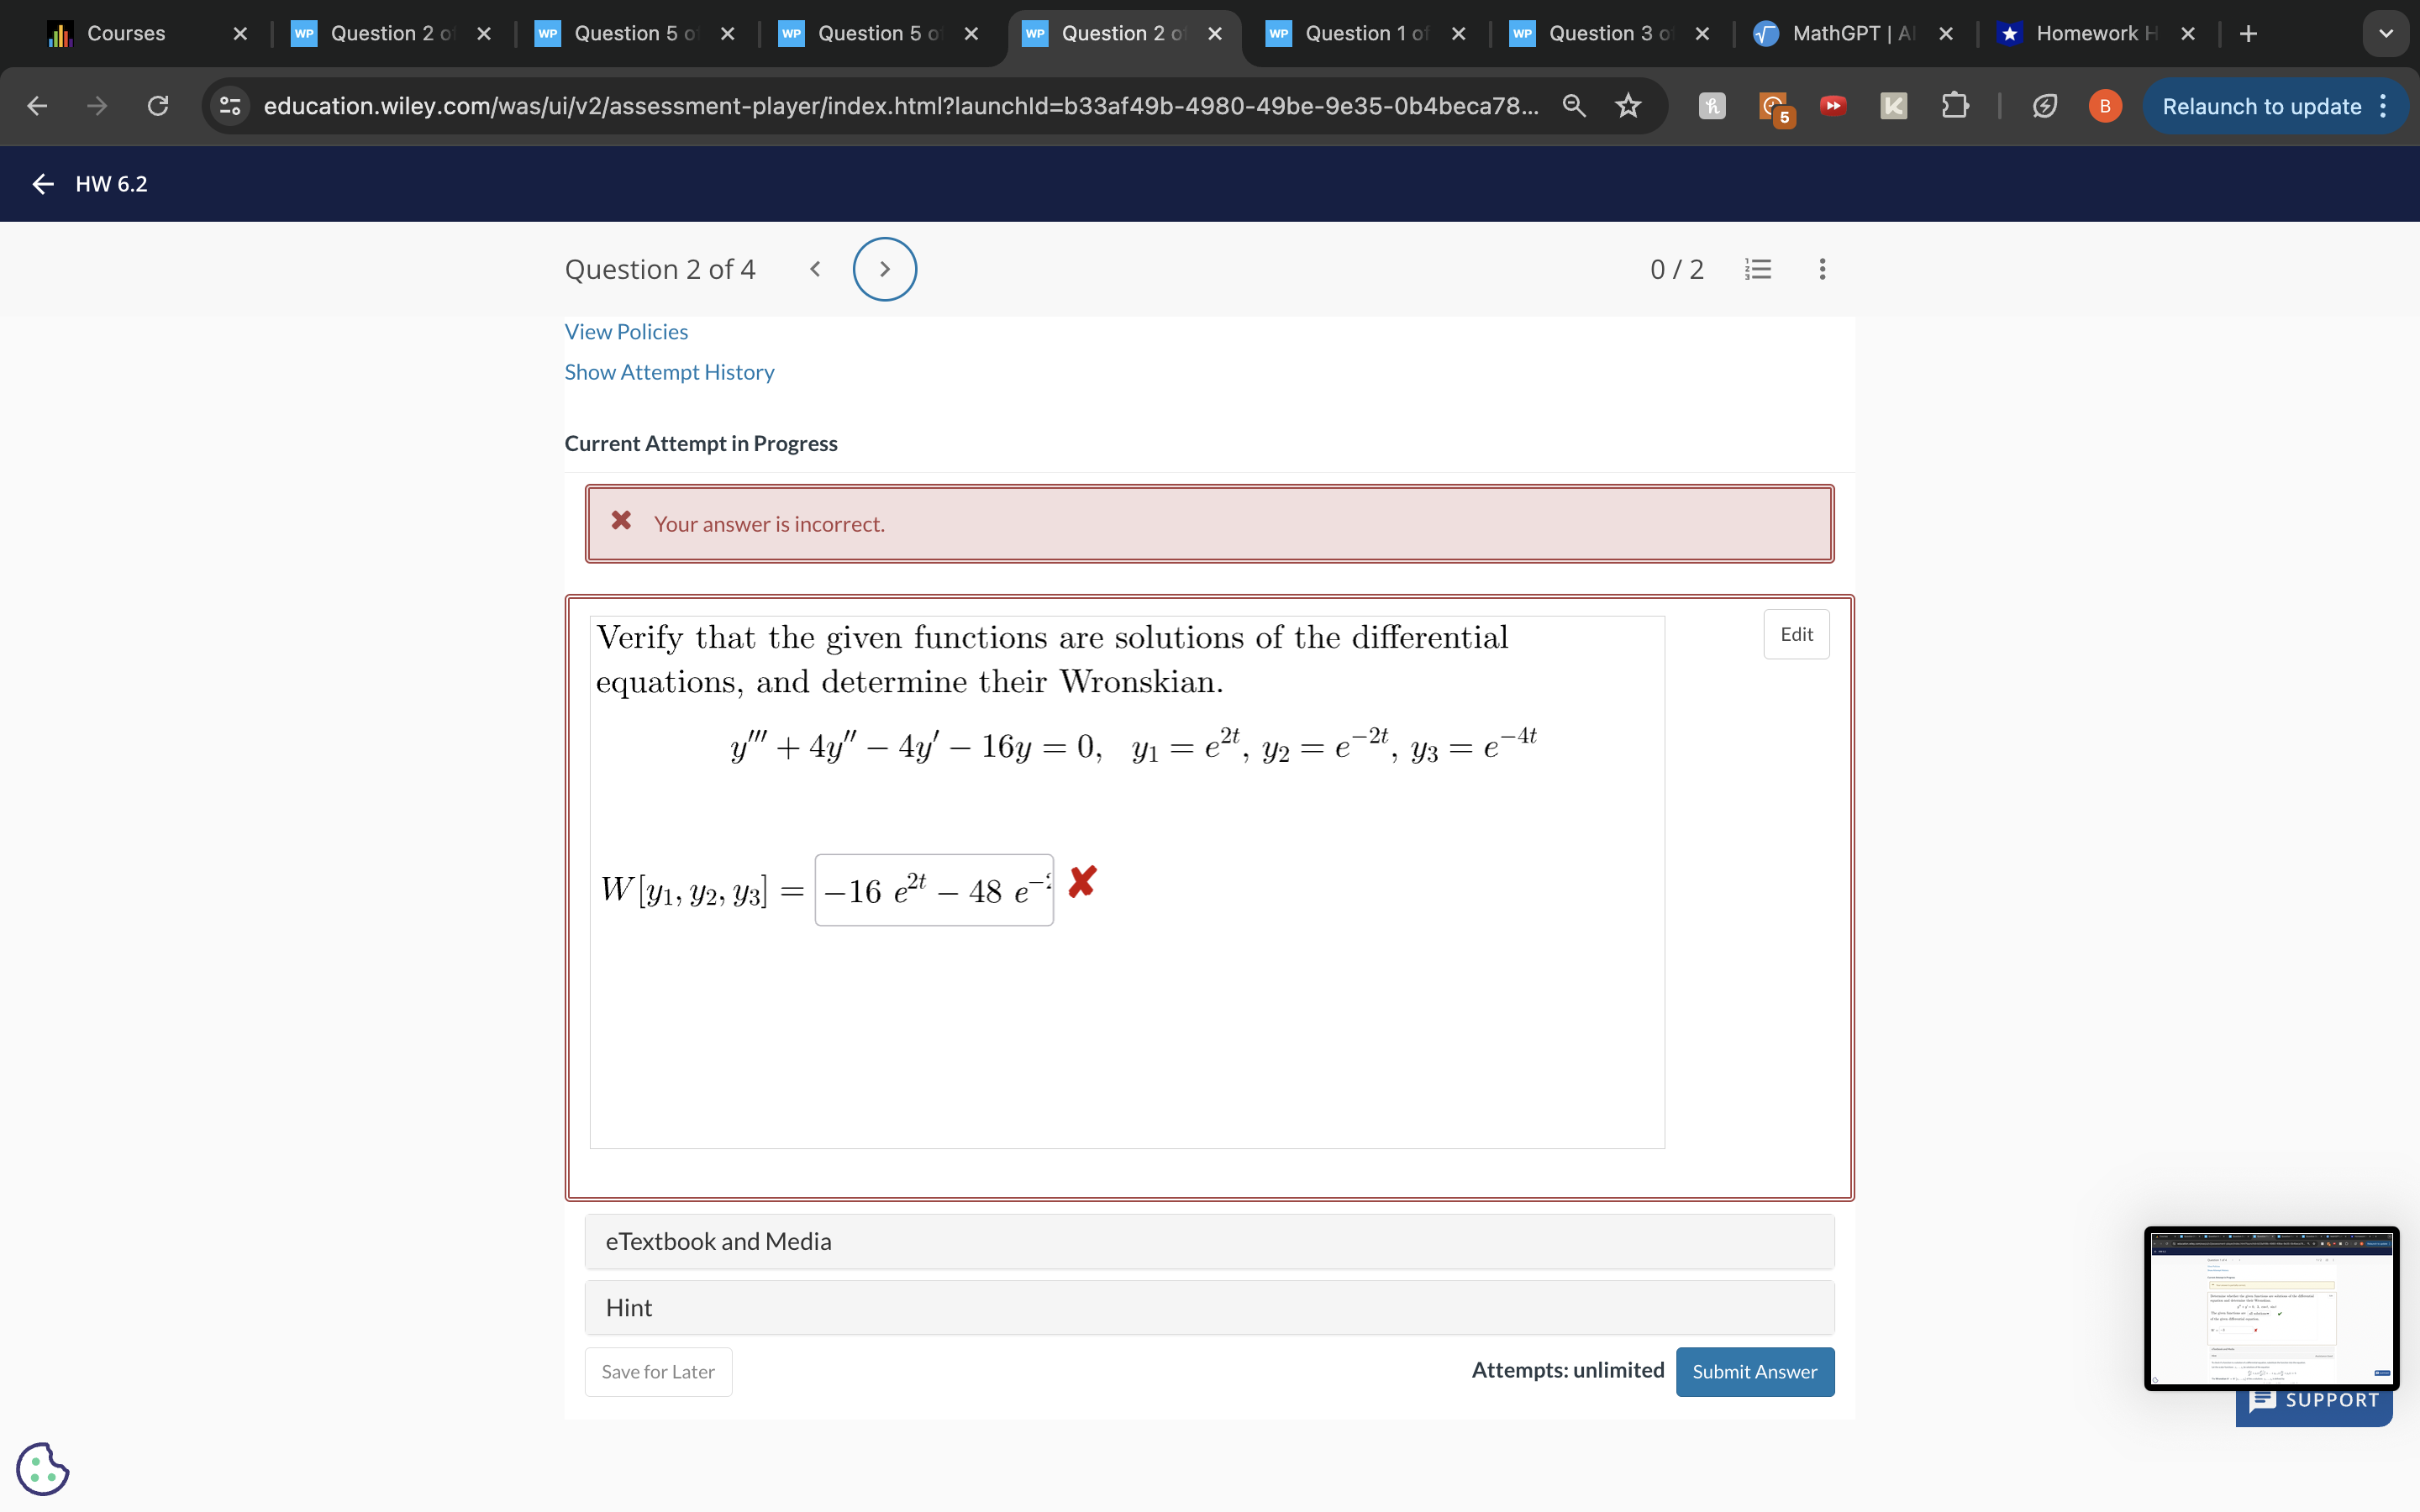Expand the Hint section

click(x=629, y=1306)
